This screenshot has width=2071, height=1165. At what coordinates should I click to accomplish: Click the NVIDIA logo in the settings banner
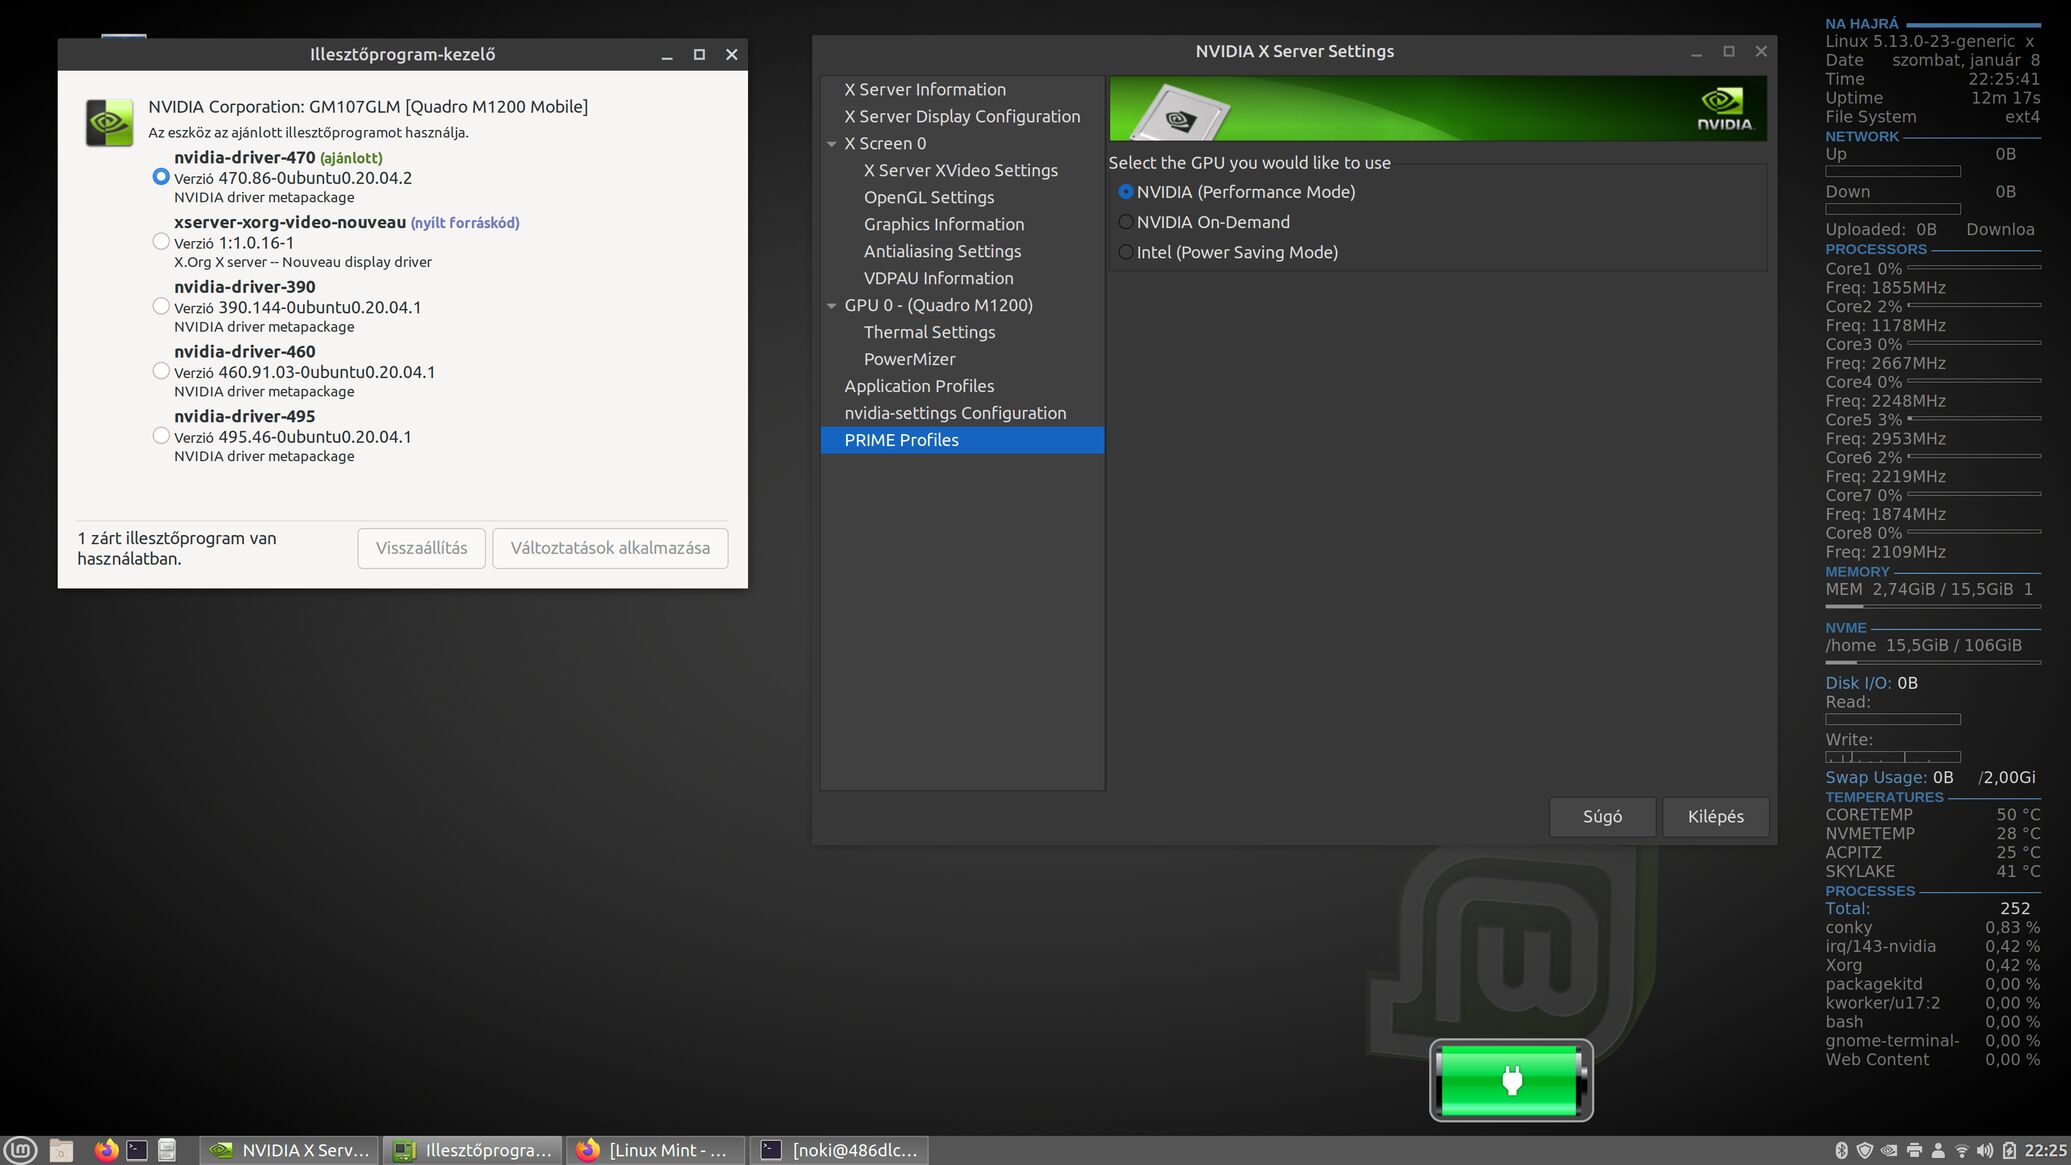[x=1725, y=109]
